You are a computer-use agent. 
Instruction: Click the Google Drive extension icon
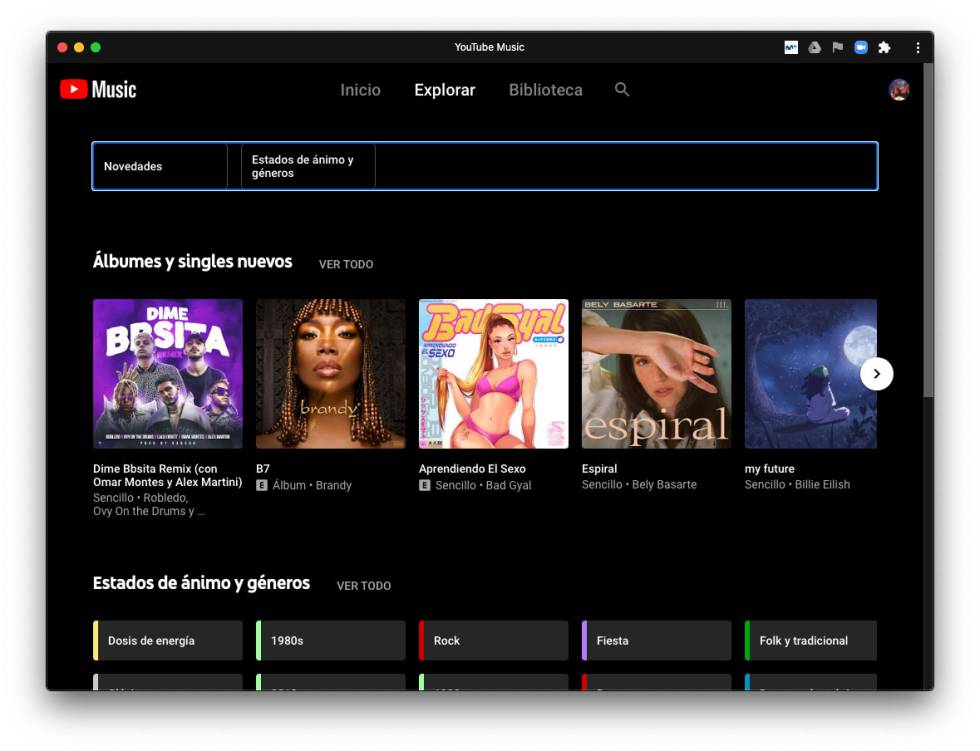click(814, 47)
